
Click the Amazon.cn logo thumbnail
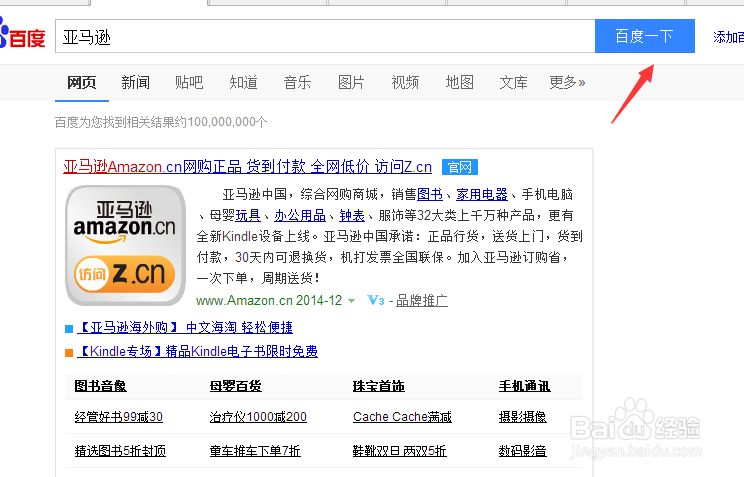point(125,245)
